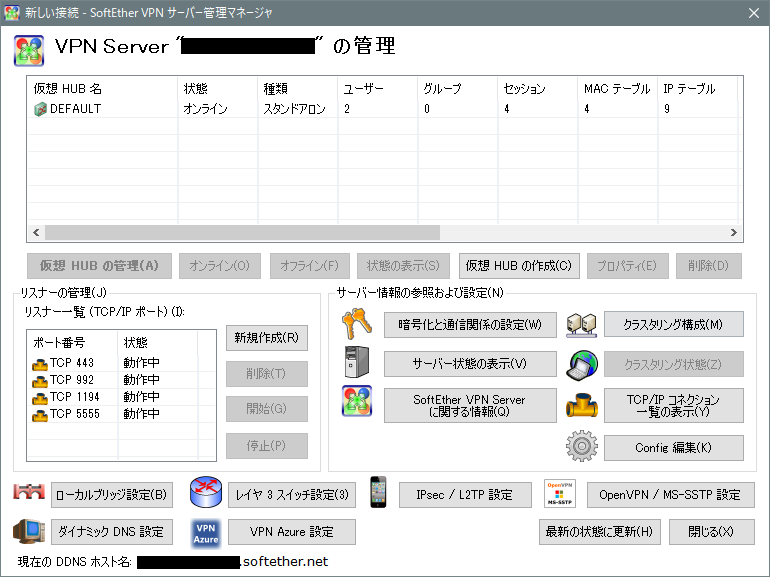This screenshot has height=577, width=770.
Task: Click hub list horizontal scrollbar right arrow
Action: point(733,232)
